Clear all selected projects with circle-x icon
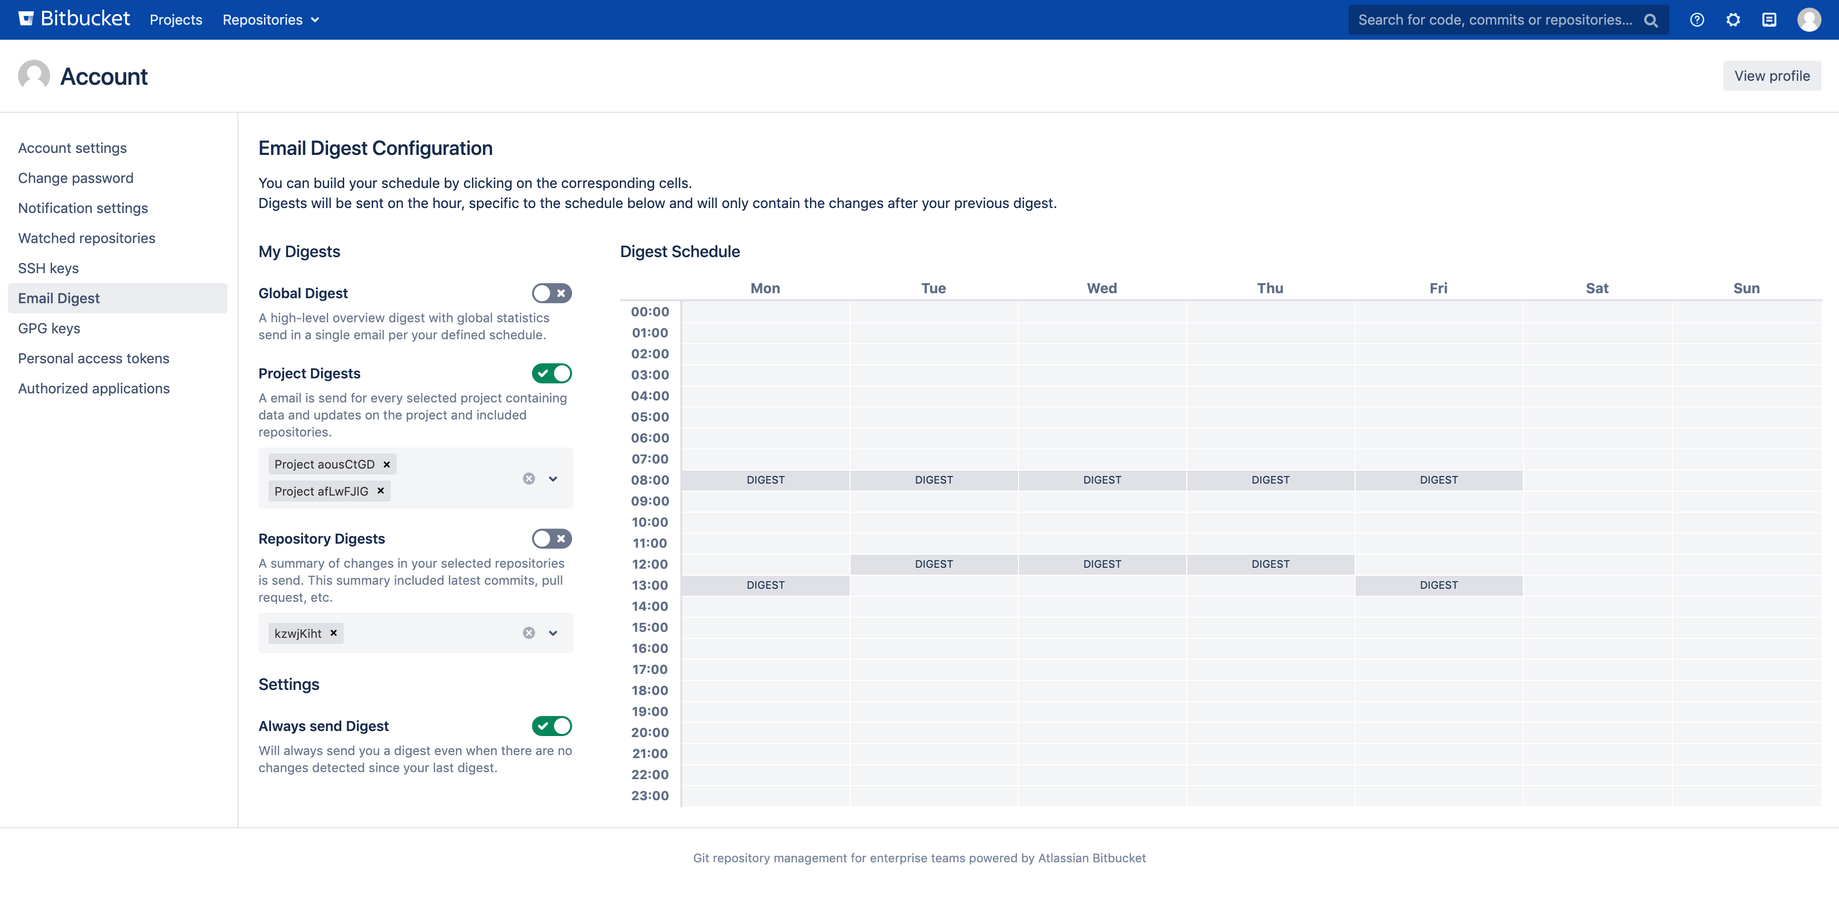This screenshot has width=1839, height=900. click(x=529, y=479)
